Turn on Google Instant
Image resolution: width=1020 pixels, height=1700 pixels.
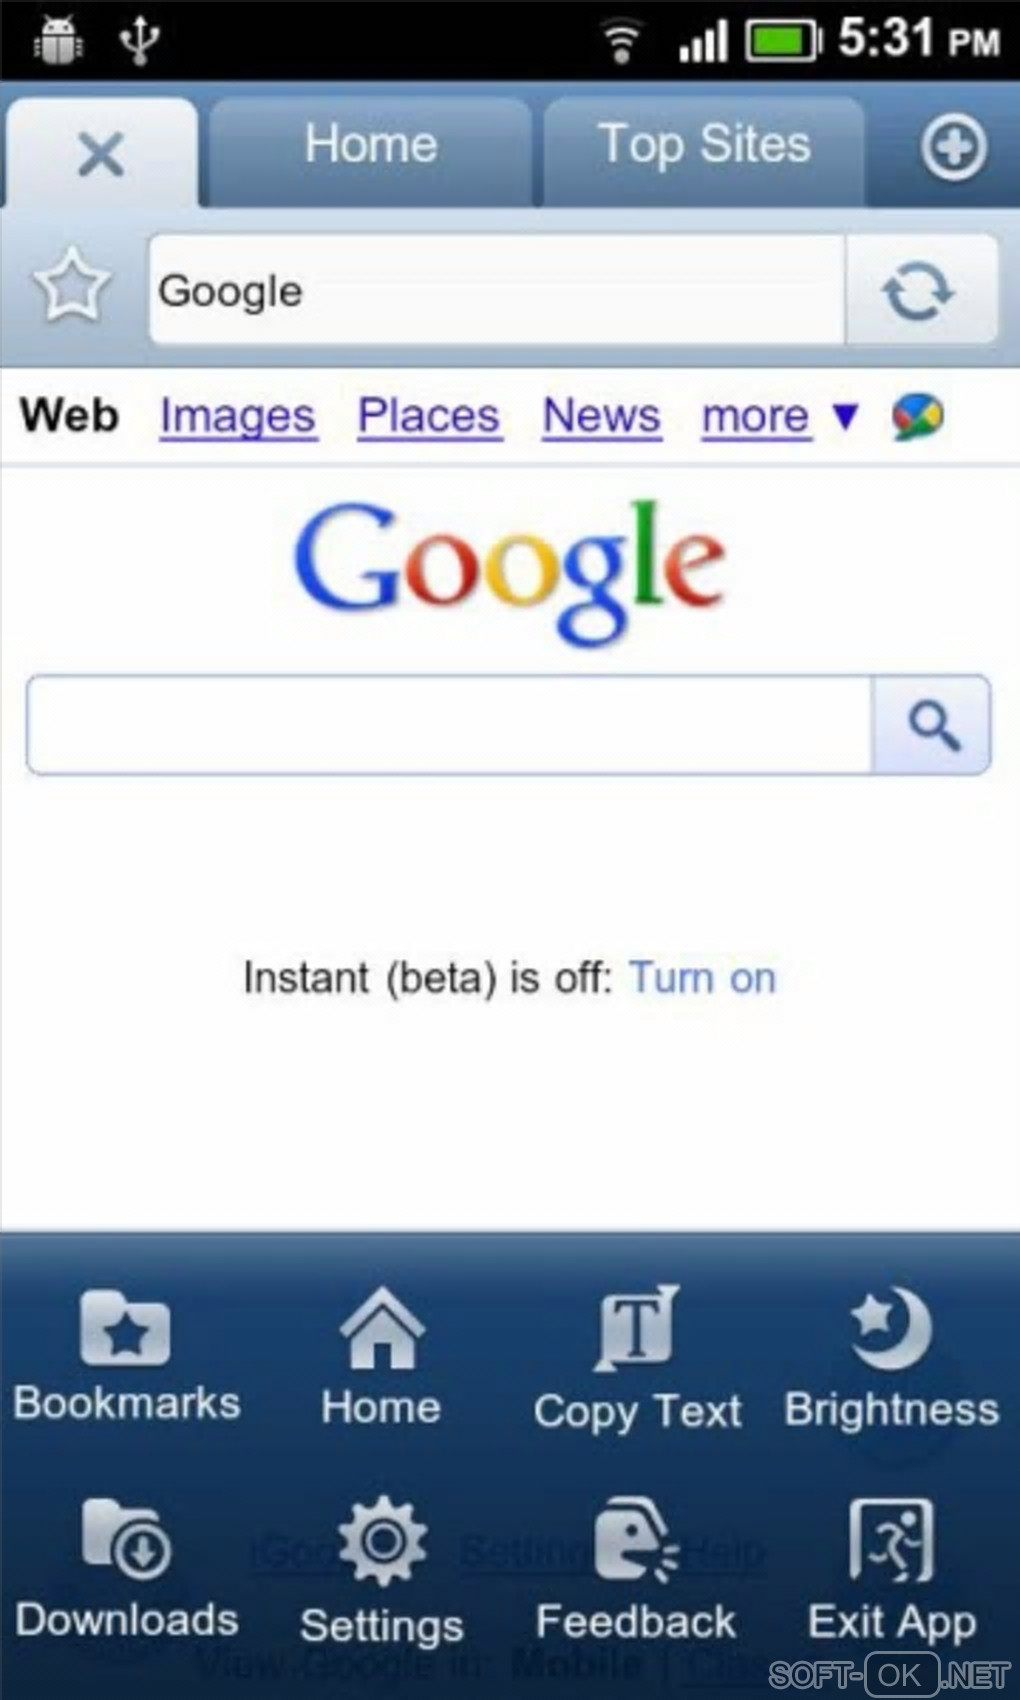tap(702, 977)
